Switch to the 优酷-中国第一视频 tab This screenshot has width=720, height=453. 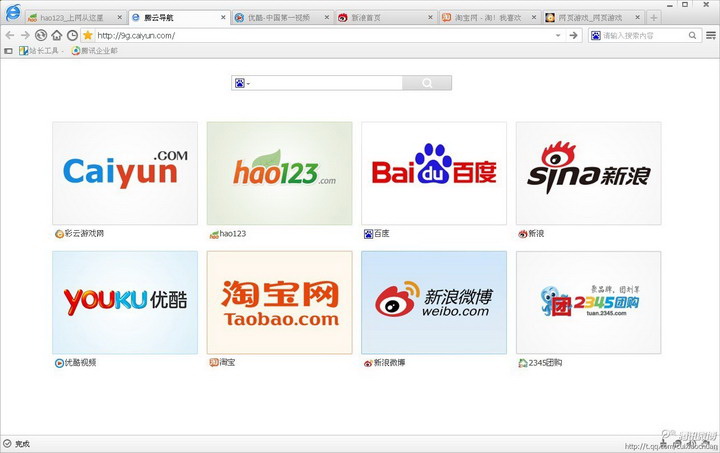[278, 18]
